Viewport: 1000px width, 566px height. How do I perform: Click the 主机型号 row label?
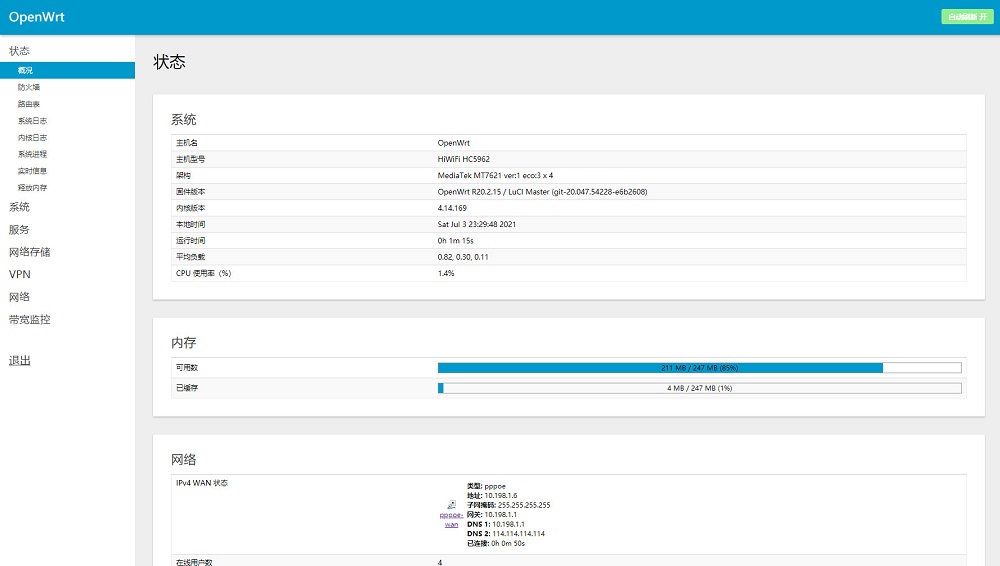click(190, 159)
